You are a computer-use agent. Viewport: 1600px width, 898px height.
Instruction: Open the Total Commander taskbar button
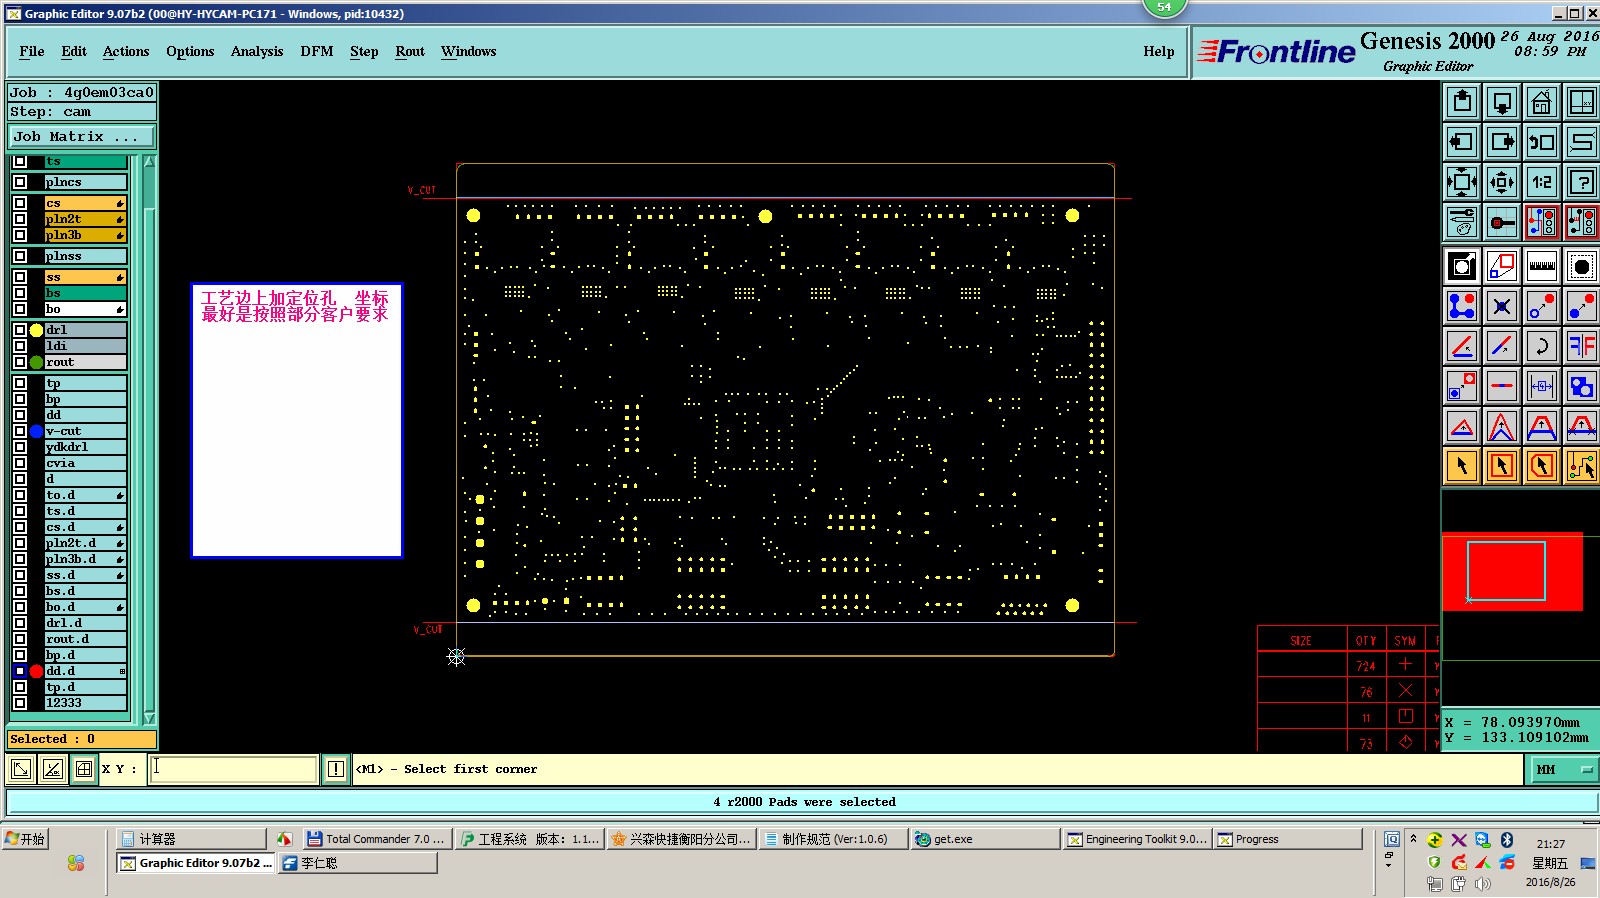click(x=377, y=839)
